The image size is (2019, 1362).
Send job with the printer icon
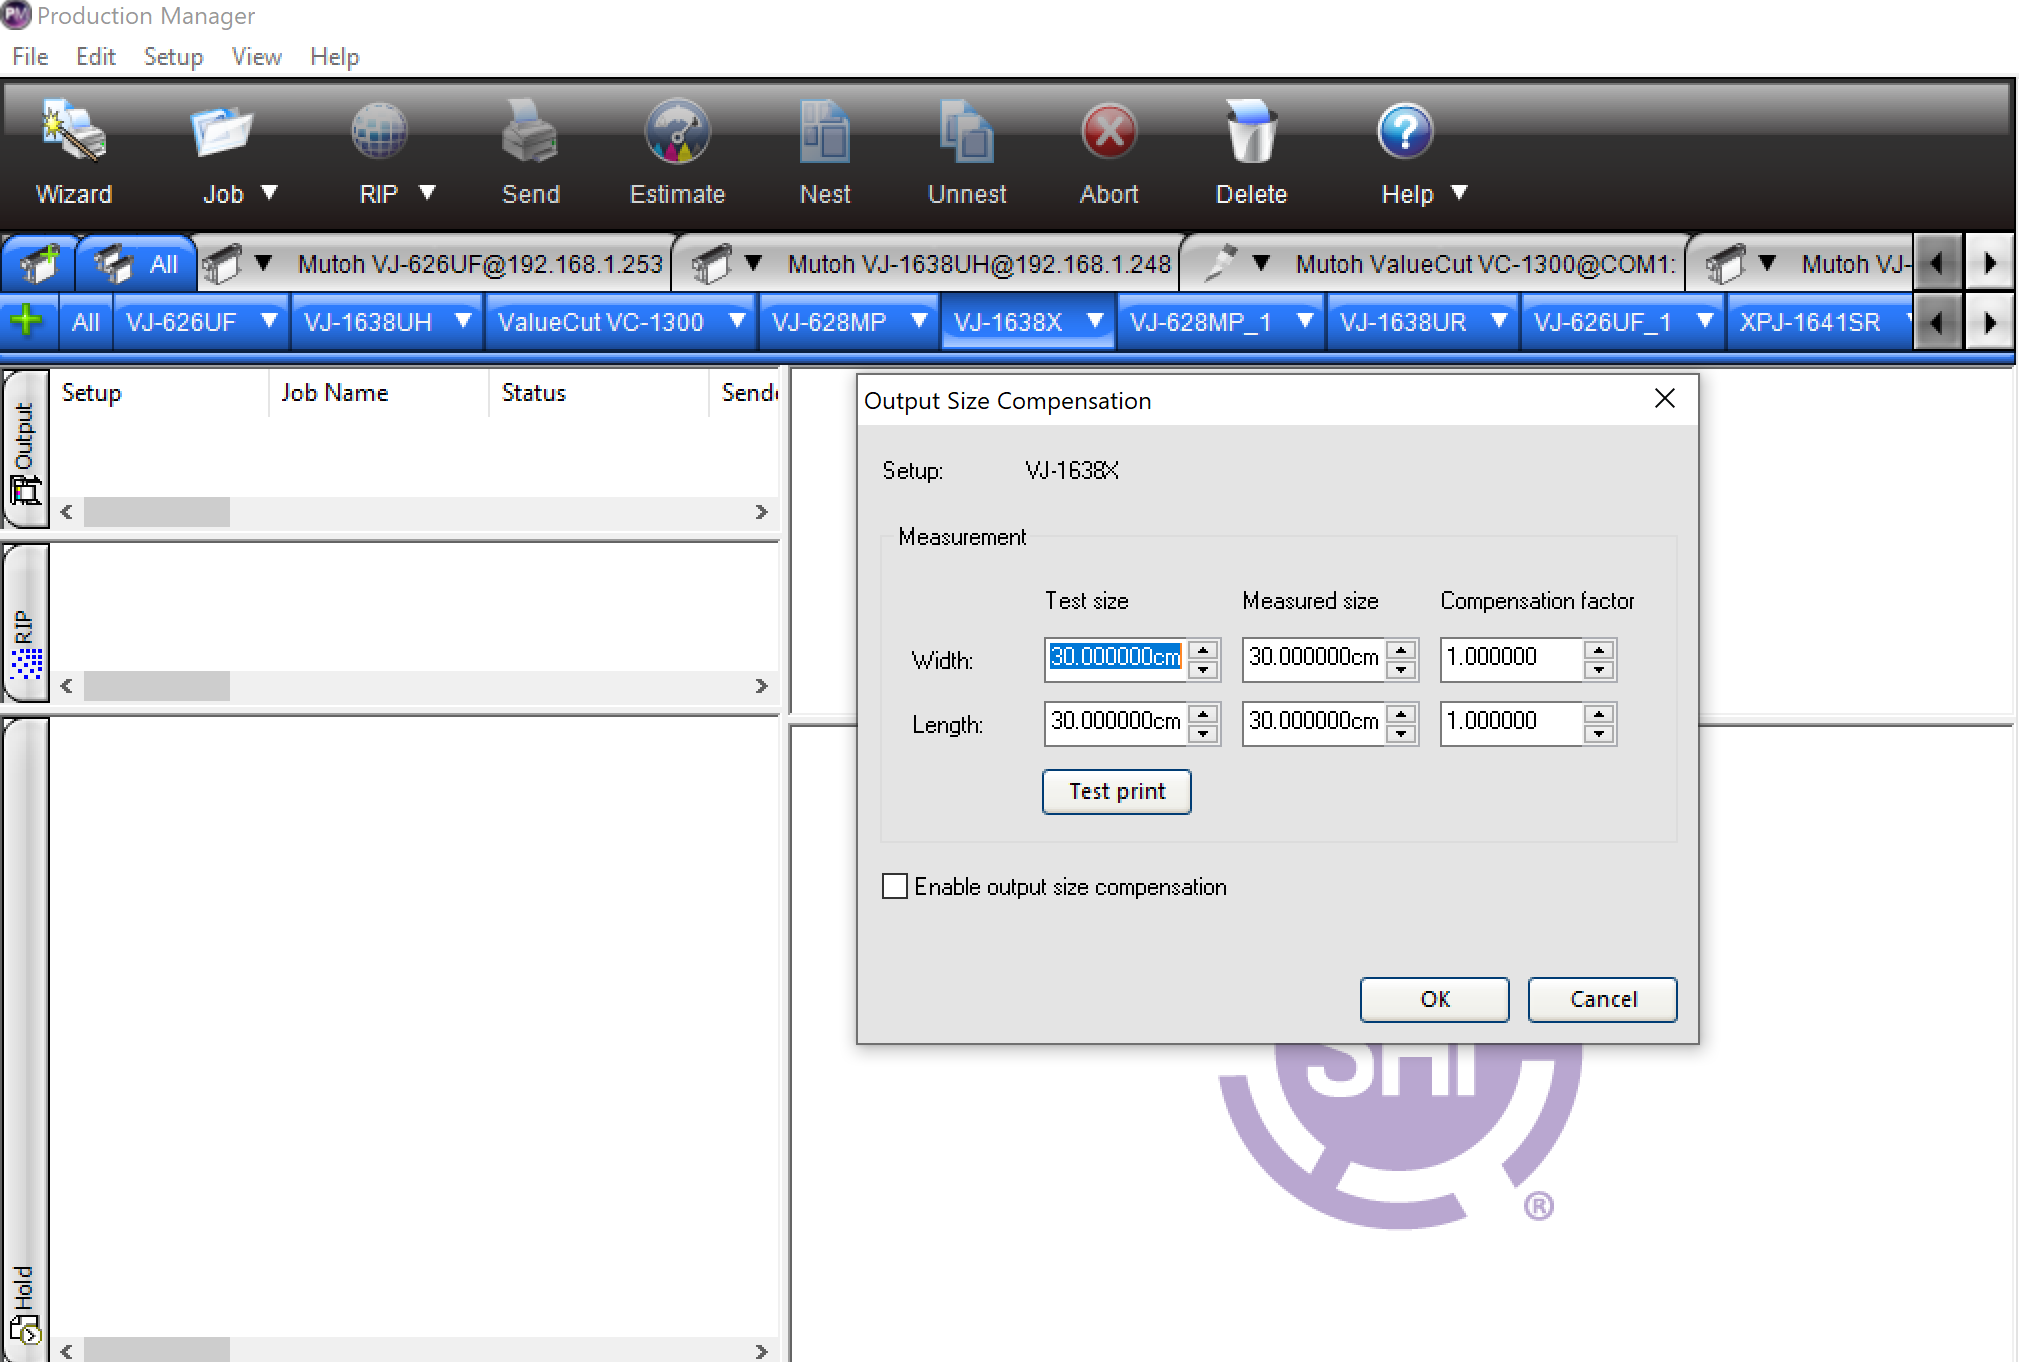point(529,131)
